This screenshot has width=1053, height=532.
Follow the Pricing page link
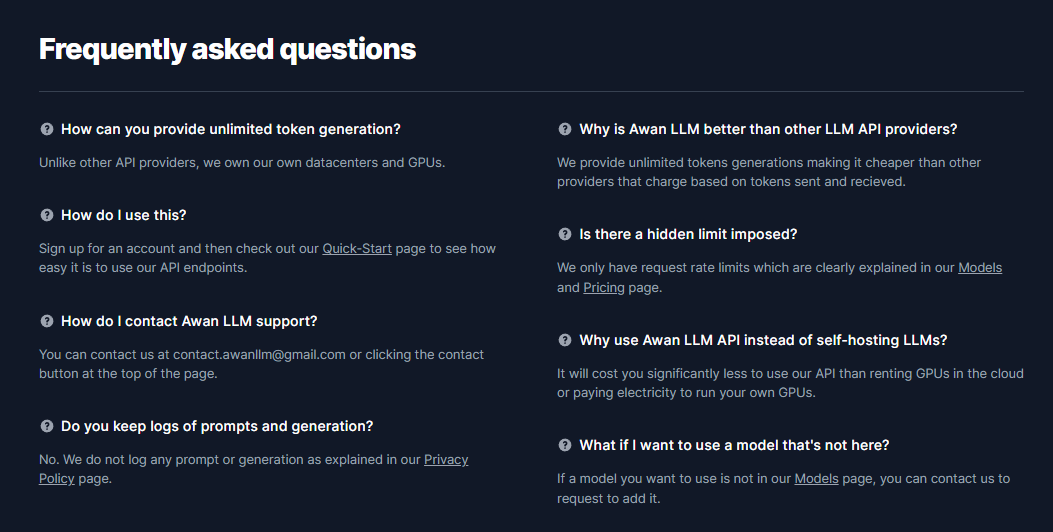[x=604, y=287]
